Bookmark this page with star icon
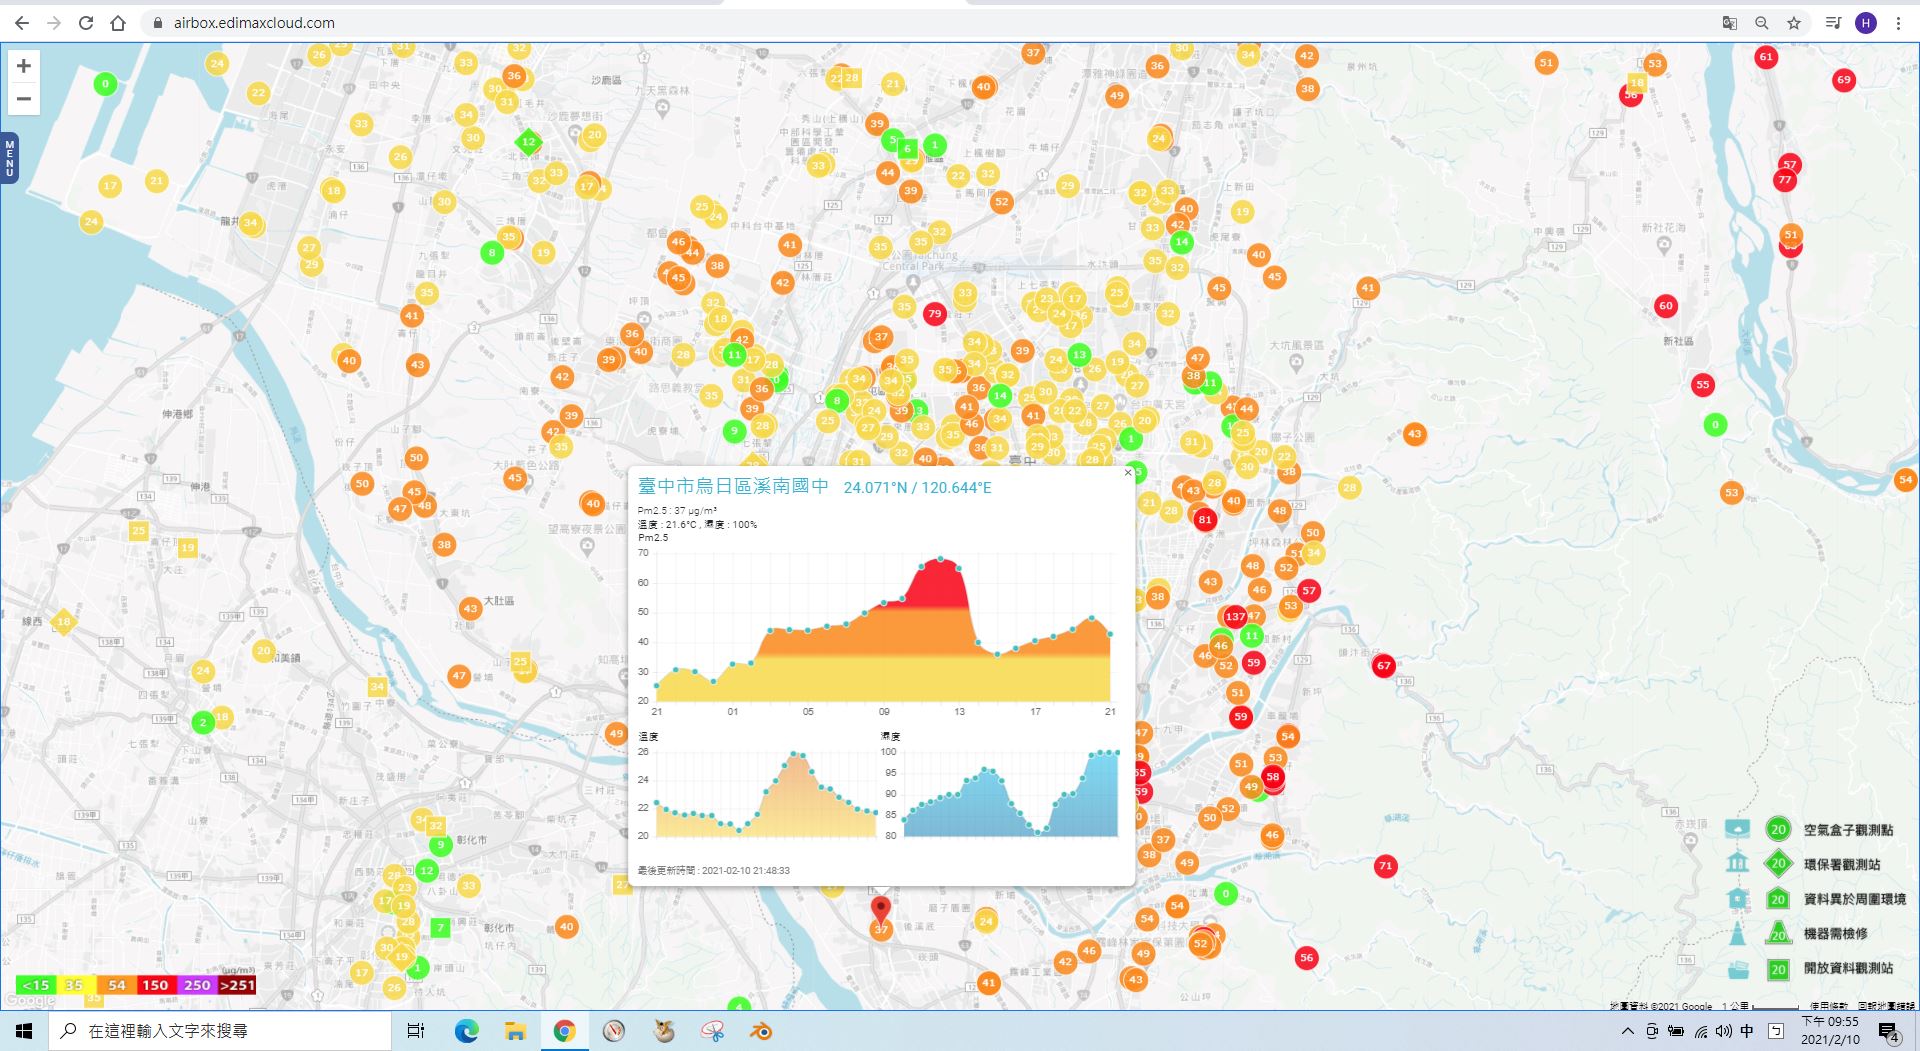 [x=1794, y=23]
